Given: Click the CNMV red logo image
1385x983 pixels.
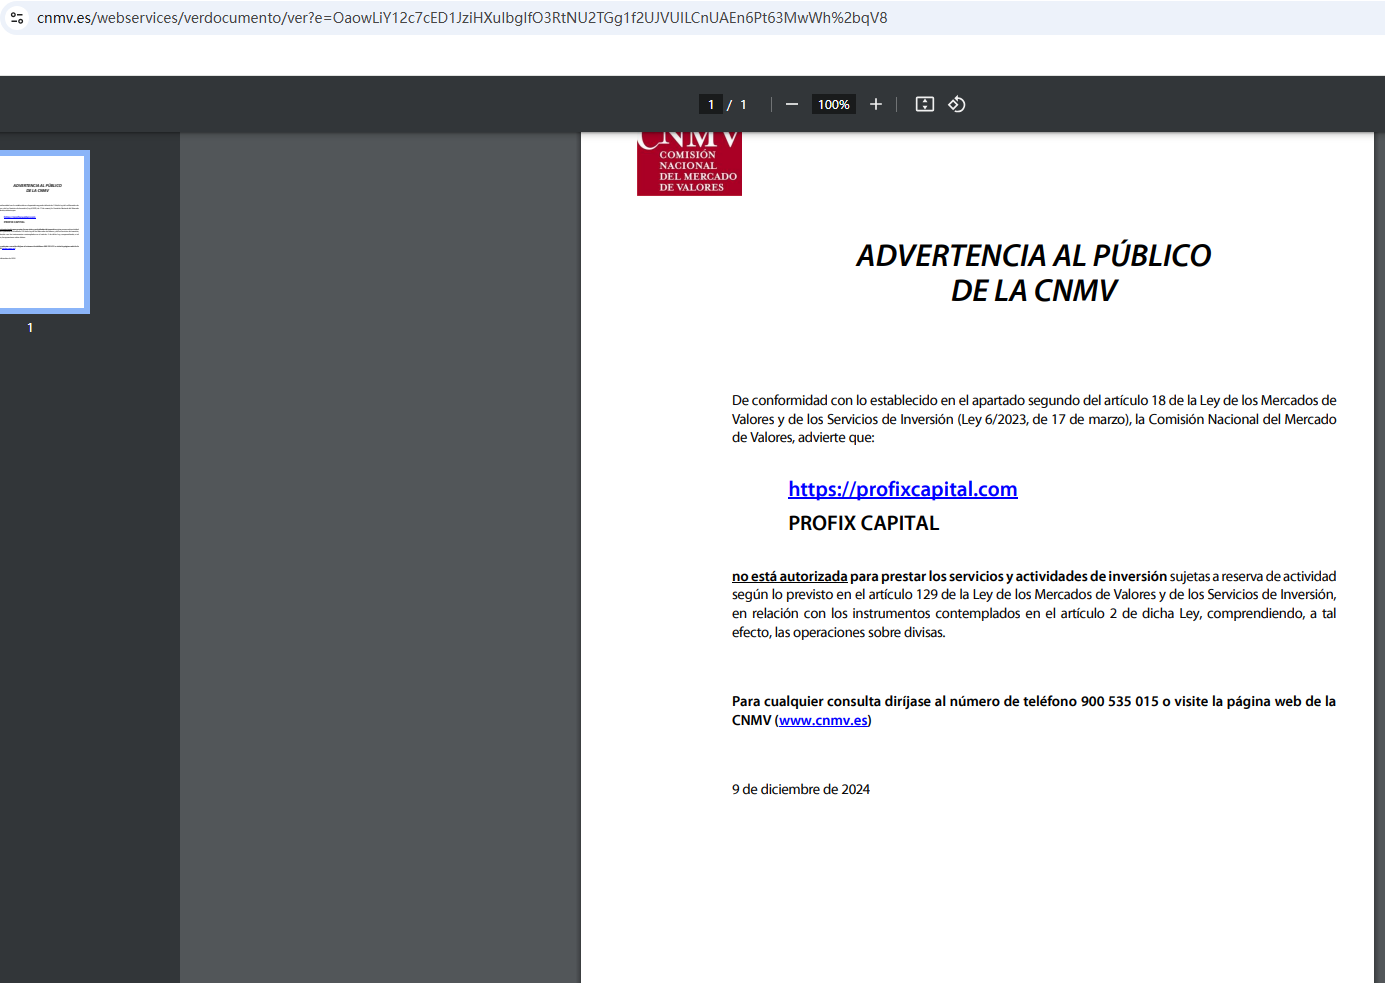Looking at the screenshot, I should (689, 165).
